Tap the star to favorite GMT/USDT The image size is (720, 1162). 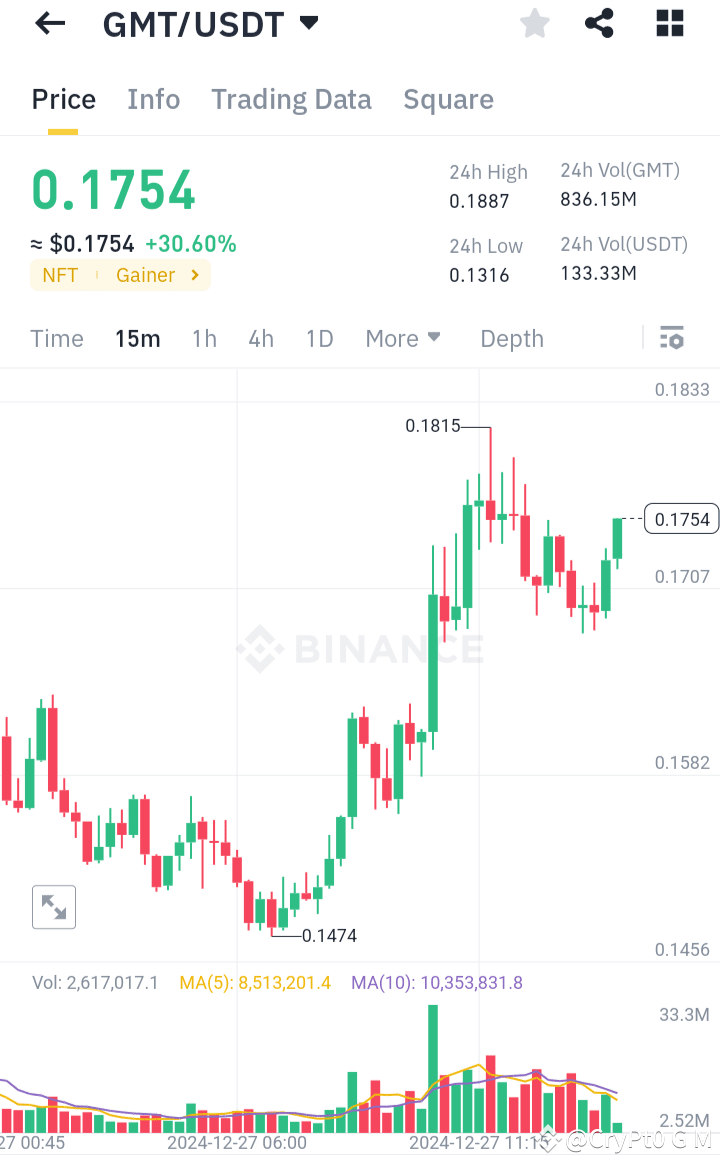pyautogui.click(x=534, y=23)
